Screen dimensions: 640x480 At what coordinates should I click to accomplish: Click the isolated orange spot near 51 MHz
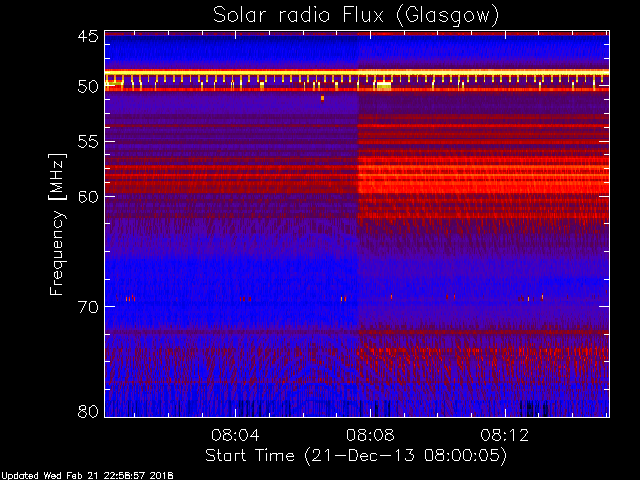click(322, 98)
